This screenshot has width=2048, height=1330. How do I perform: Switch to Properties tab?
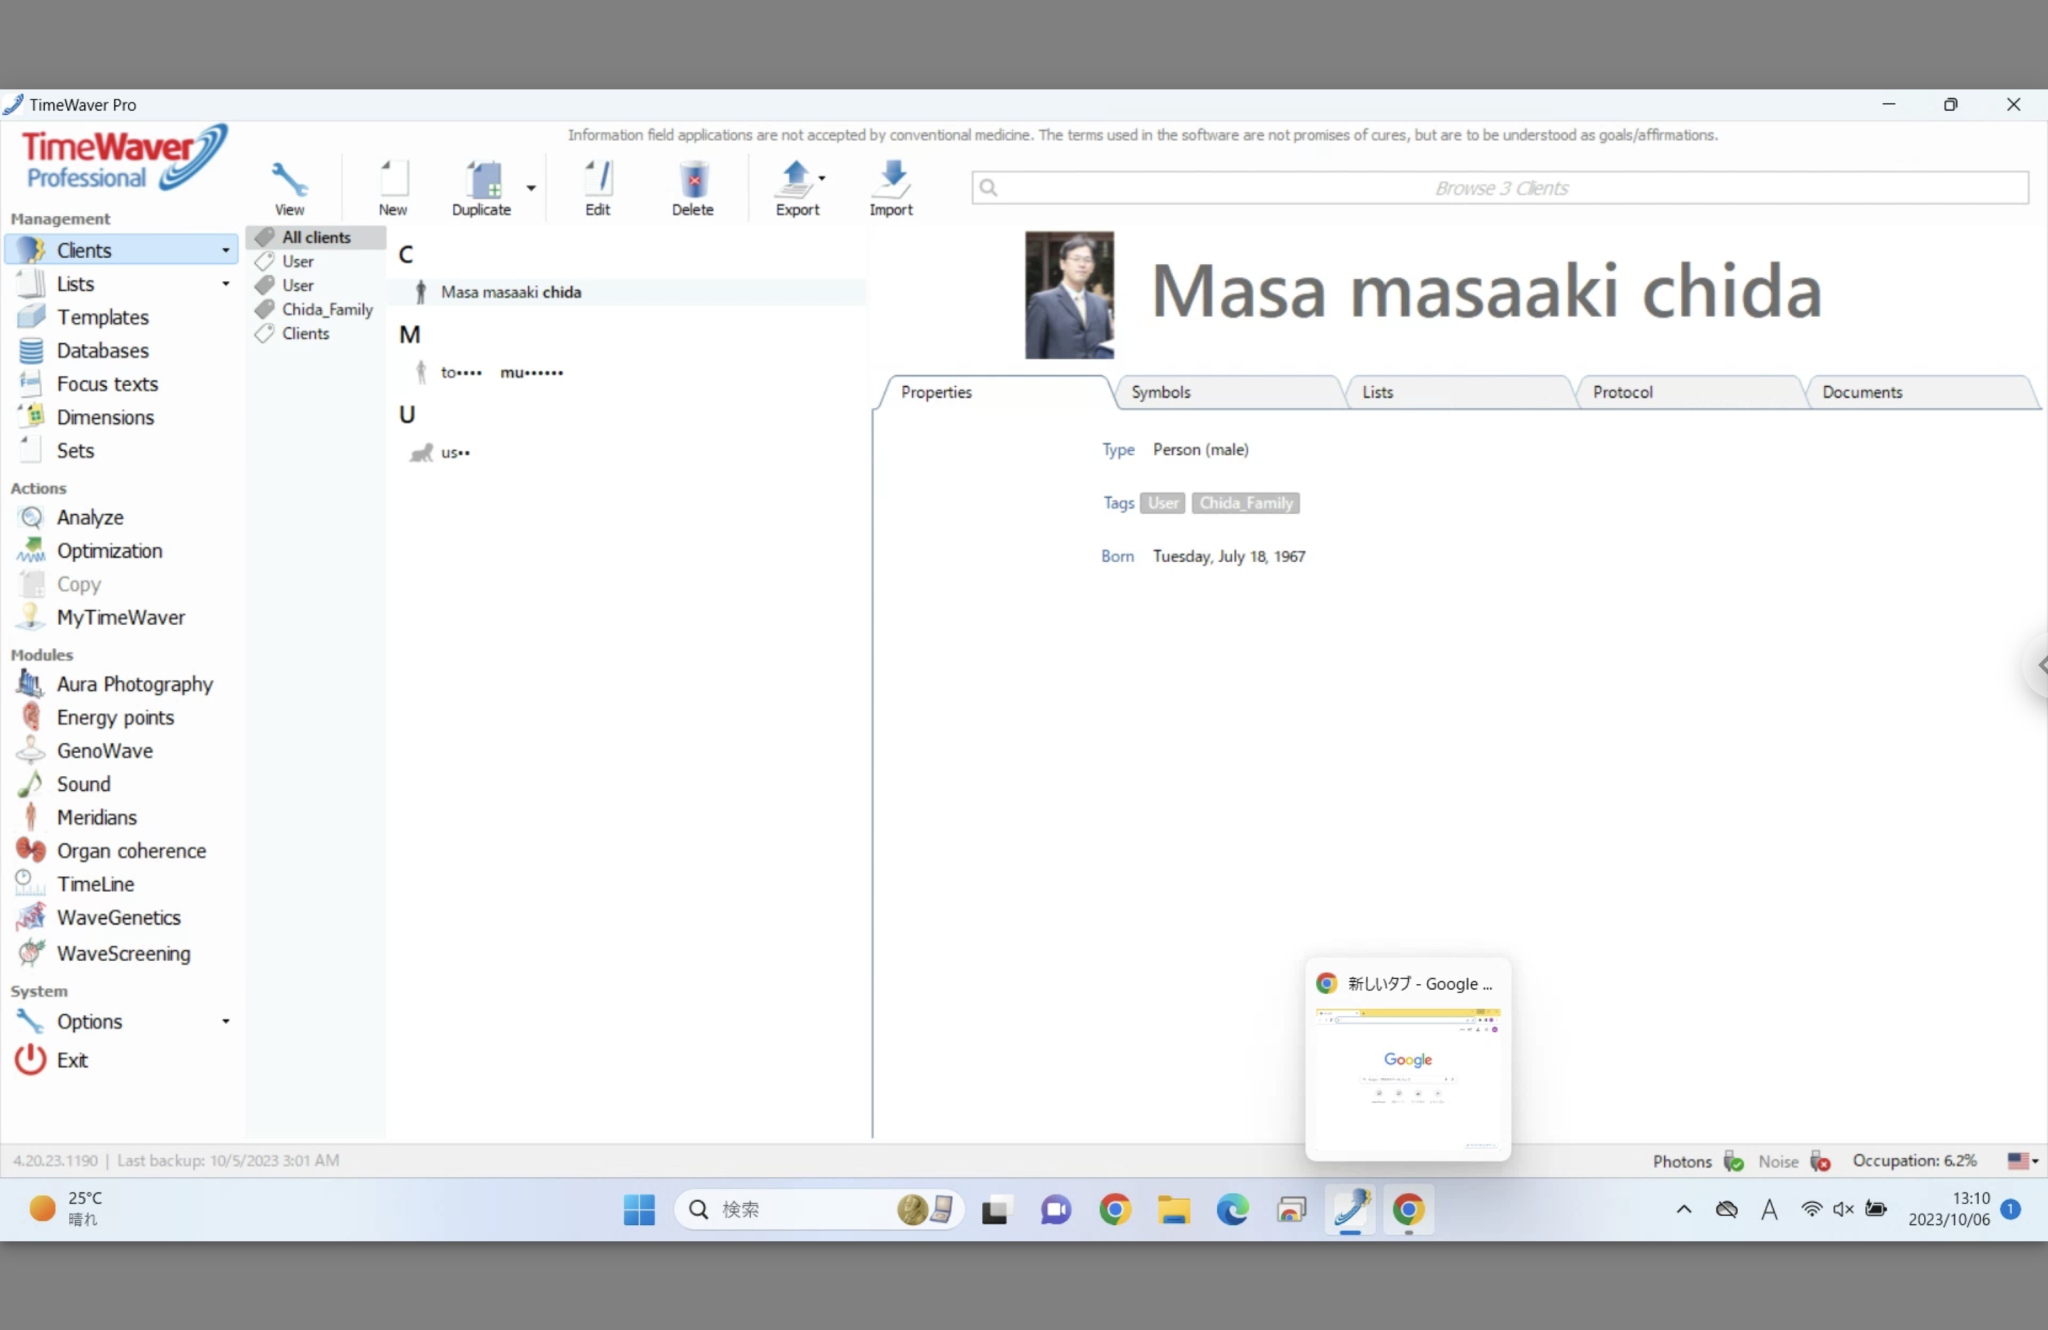point(936,392)
